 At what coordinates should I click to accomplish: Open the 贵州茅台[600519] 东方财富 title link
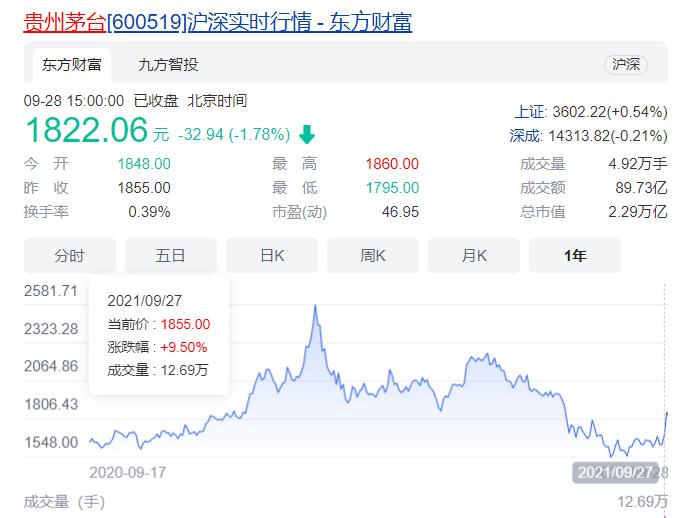pos(217,22)
